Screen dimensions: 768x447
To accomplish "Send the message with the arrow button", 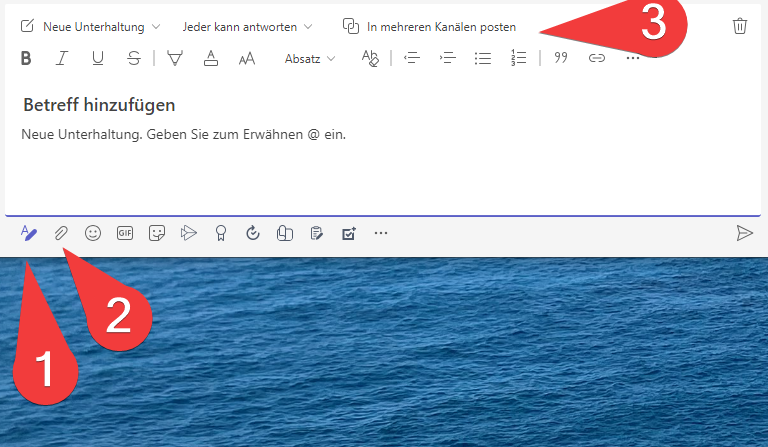I will pyautogui.click(x=744, y=233).
